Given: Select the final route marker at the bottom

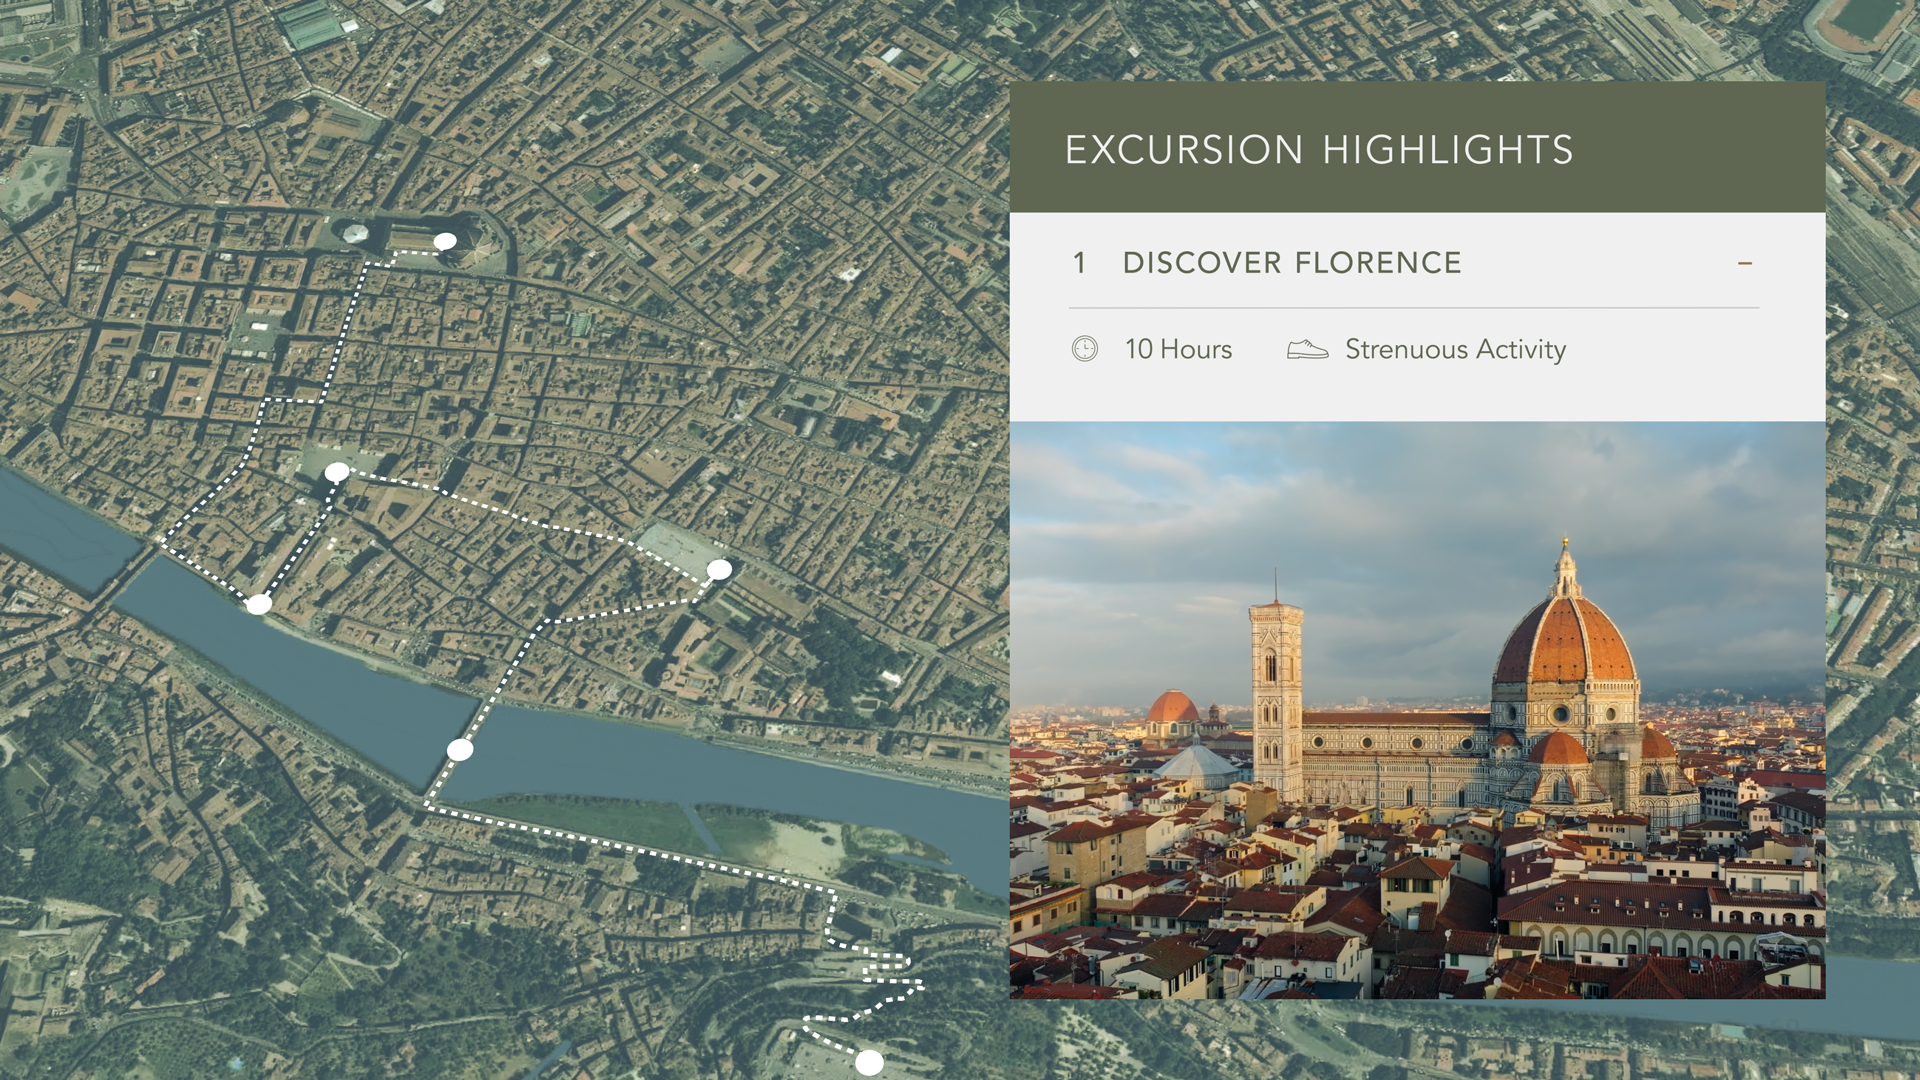Looking at the screenshot, I should [x=870, y=1062].
